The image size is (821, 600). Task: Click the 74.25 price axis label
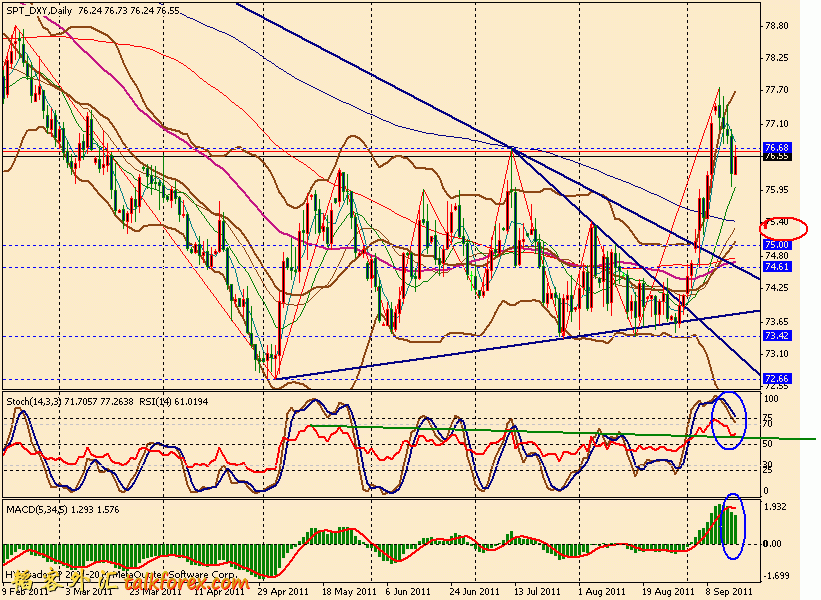click(x=776, y=288)
